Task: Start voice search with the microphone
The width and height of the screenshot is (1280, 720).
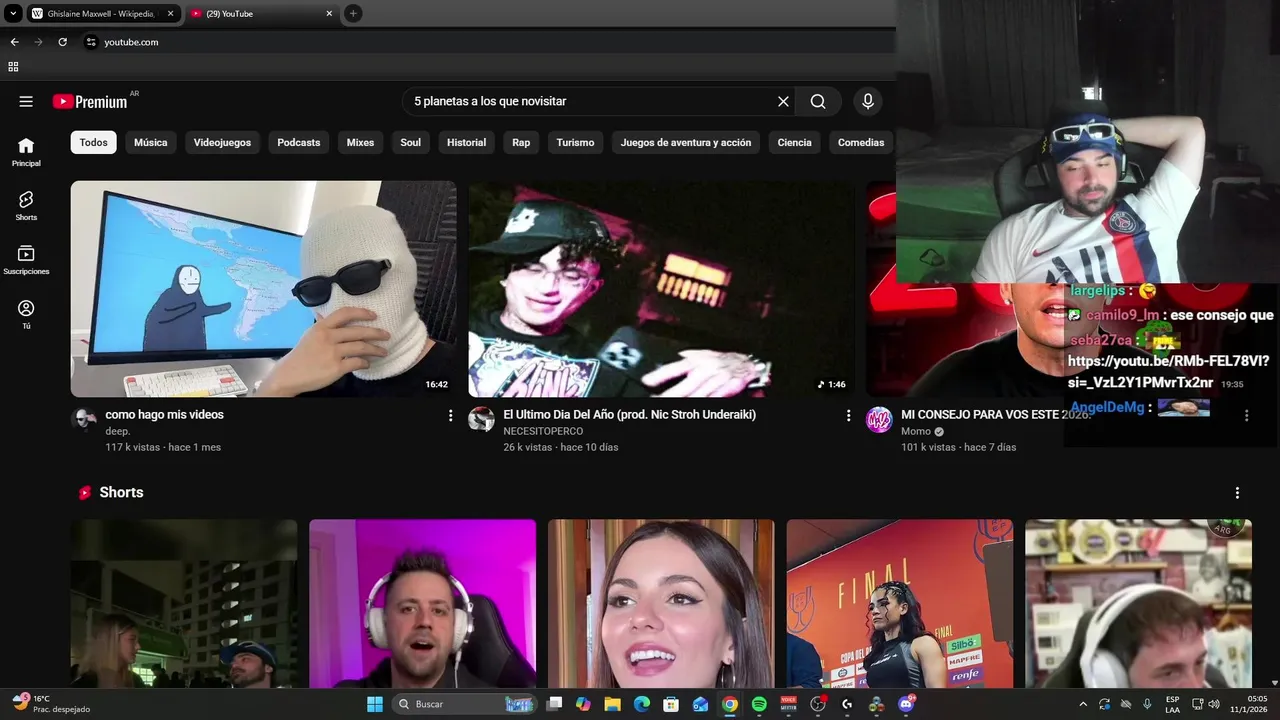Action: [868, 101]
